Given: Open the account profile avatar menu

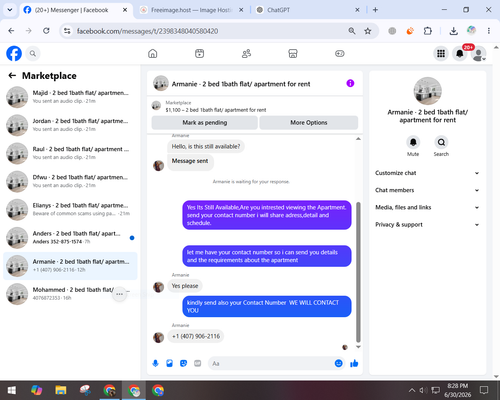Looking at the screenshot, I should [478, 54].
